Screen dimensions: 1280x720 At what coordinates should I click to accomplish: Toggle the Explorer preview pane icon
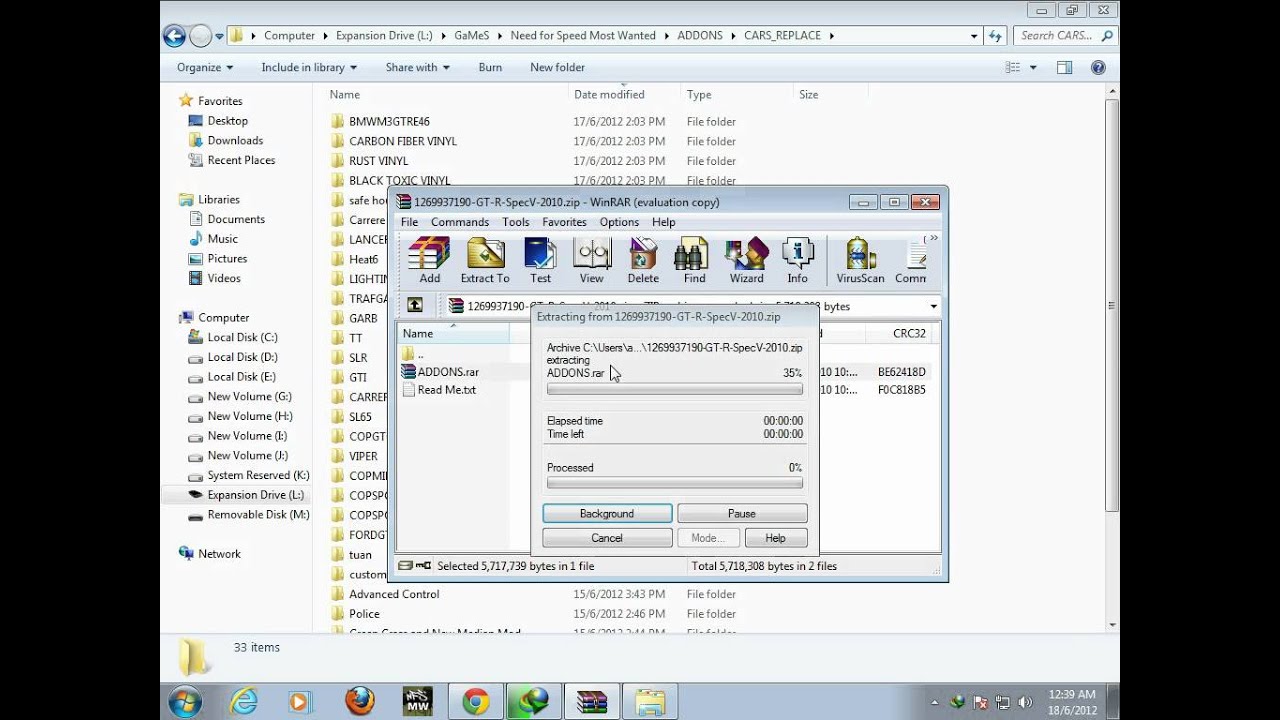coord(1064,67)
